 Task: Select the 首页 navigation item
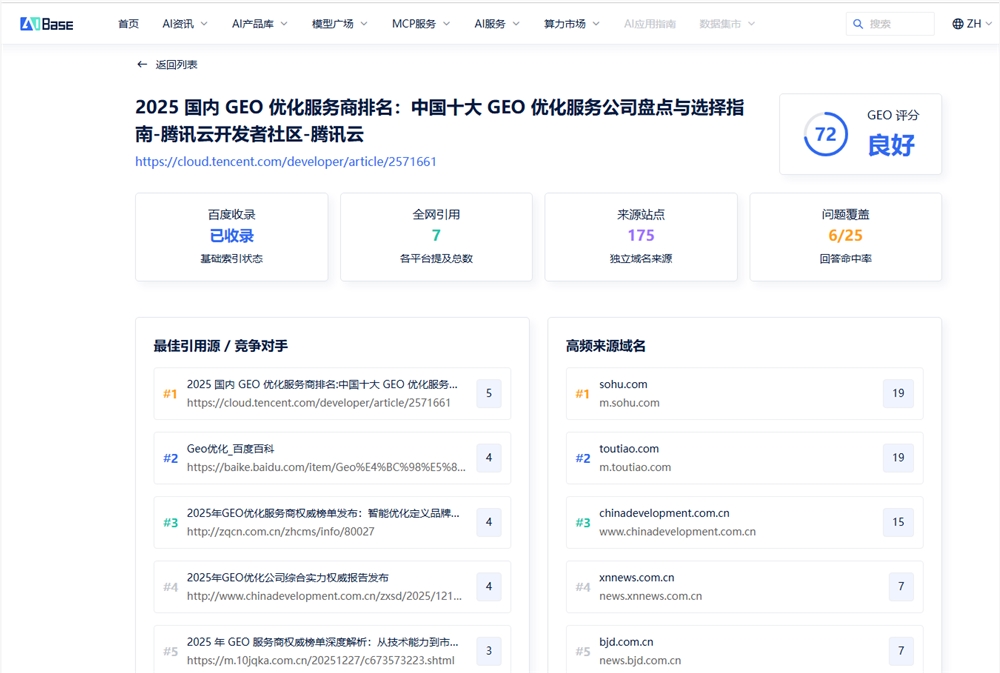(128, 23)
